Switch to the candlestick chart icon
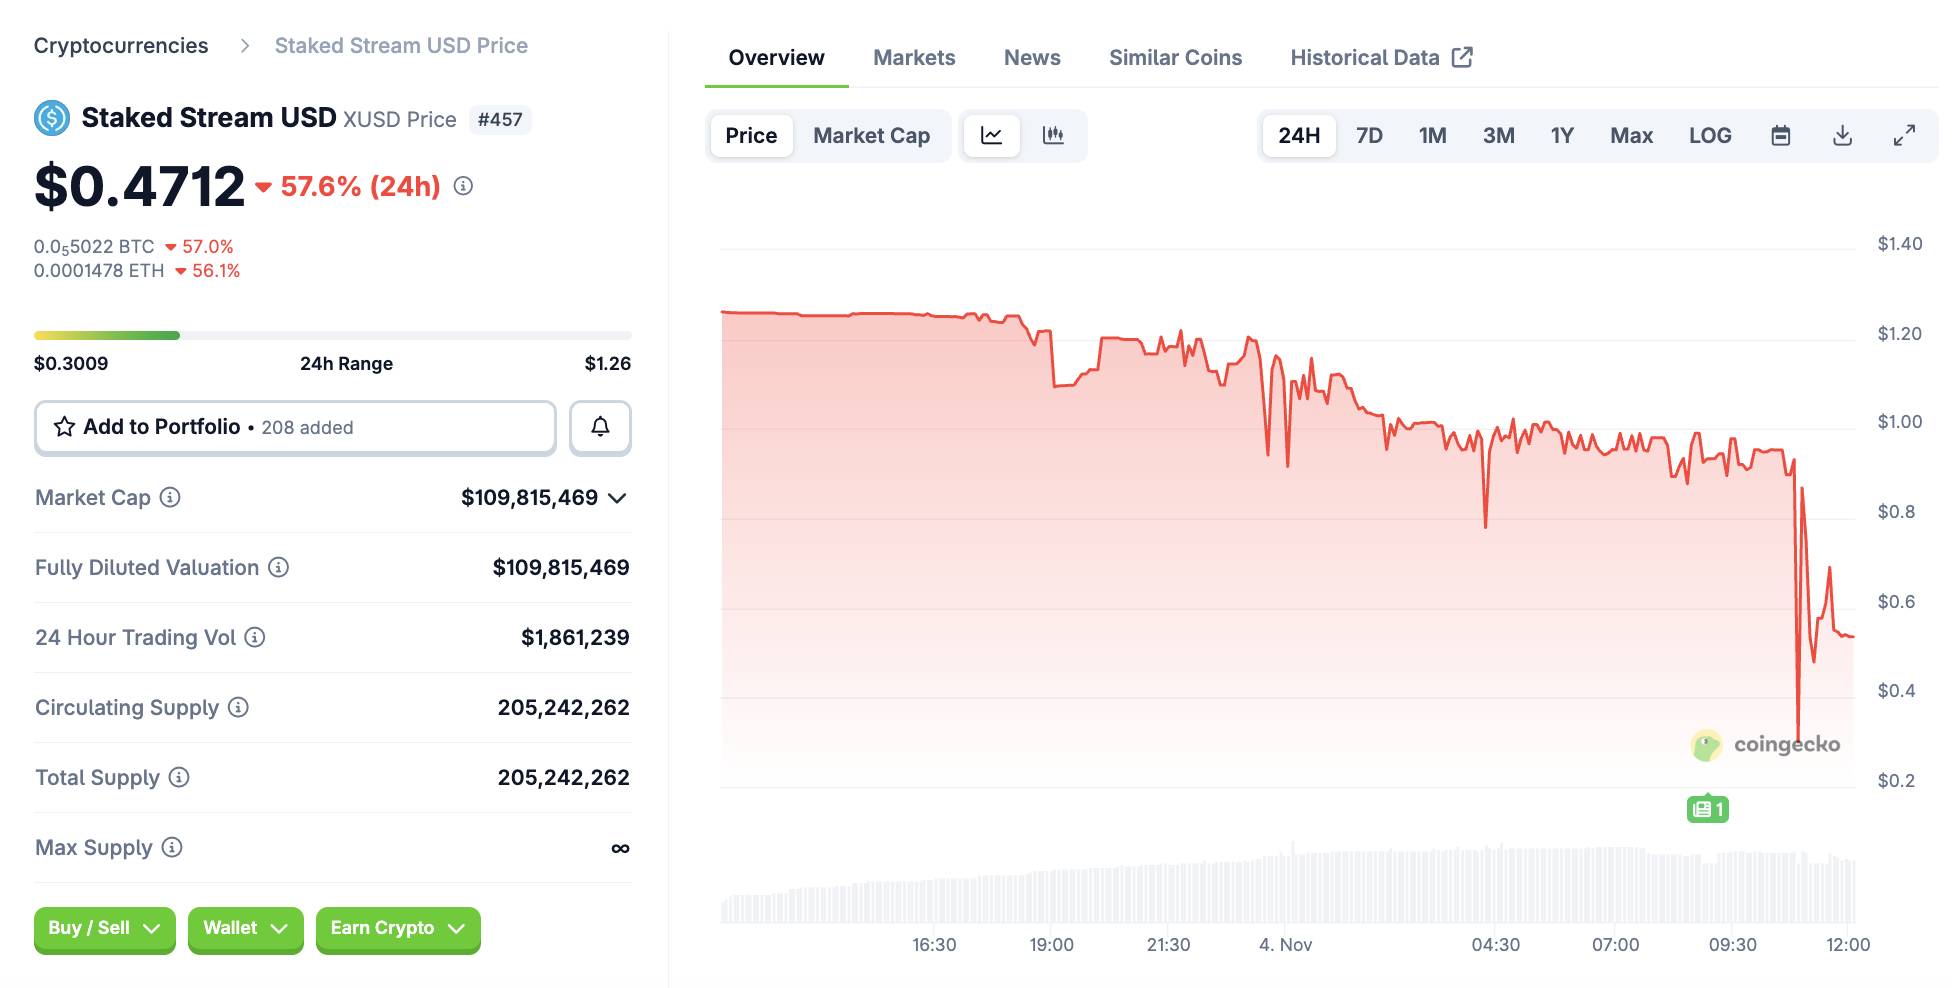1952x988 pixels. click(1053, 135)
